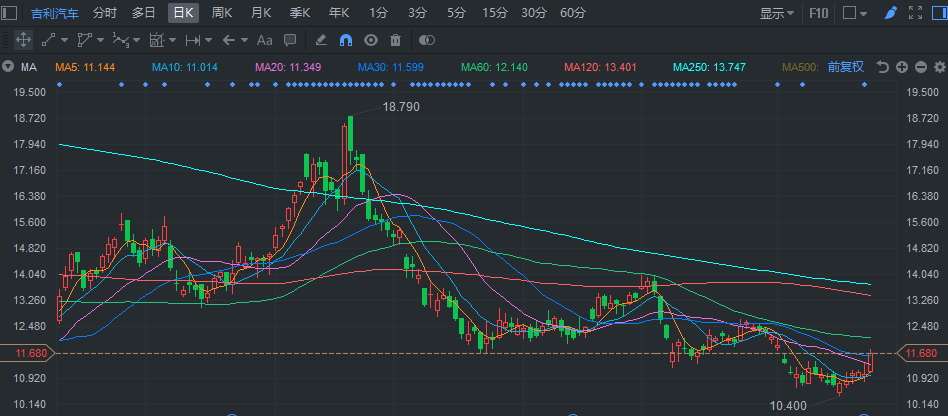Screen dimensions: 948x416
Task: Click the MA500 label
Action: click(x=800, y=67)
